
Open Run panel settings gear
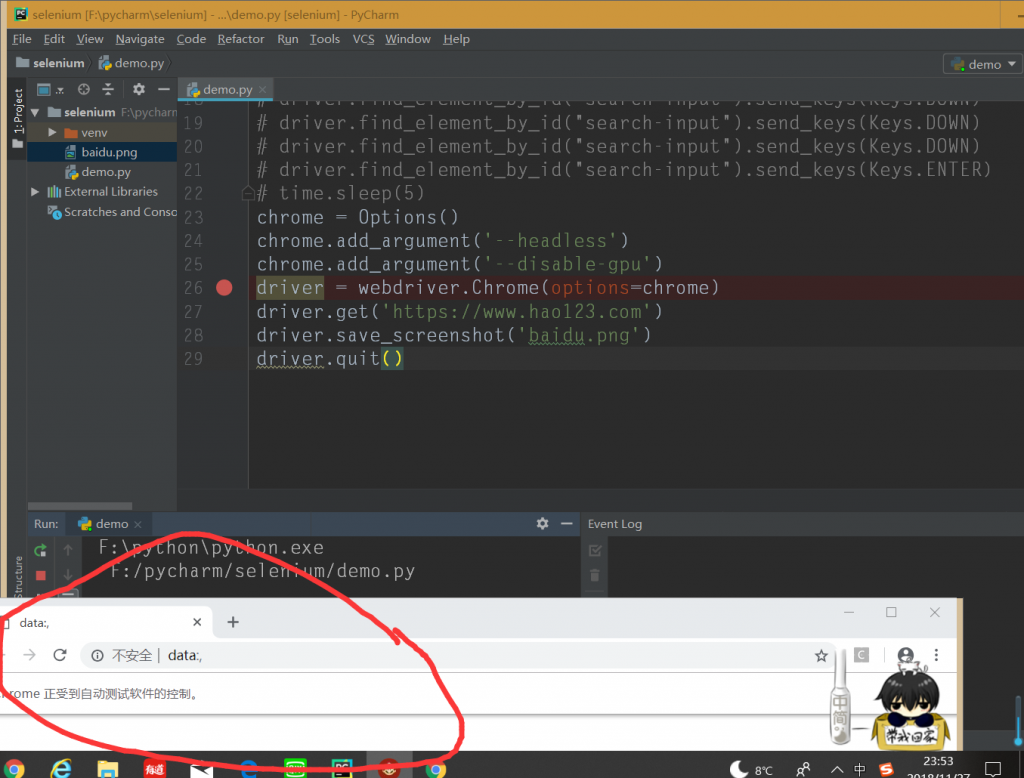point(542,523)
